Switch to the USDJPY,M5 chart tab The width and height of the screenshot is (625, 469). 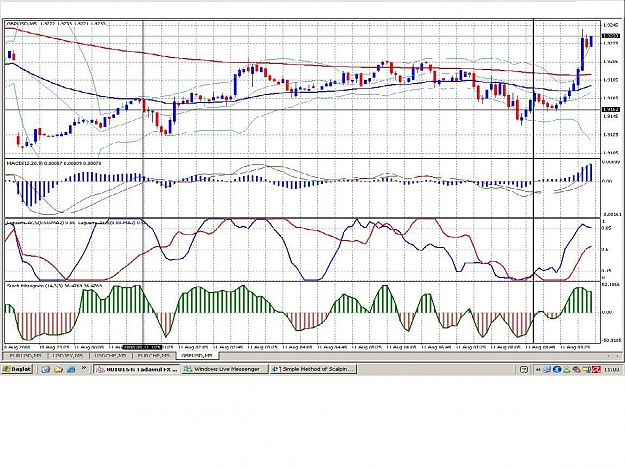click(68, 355)
